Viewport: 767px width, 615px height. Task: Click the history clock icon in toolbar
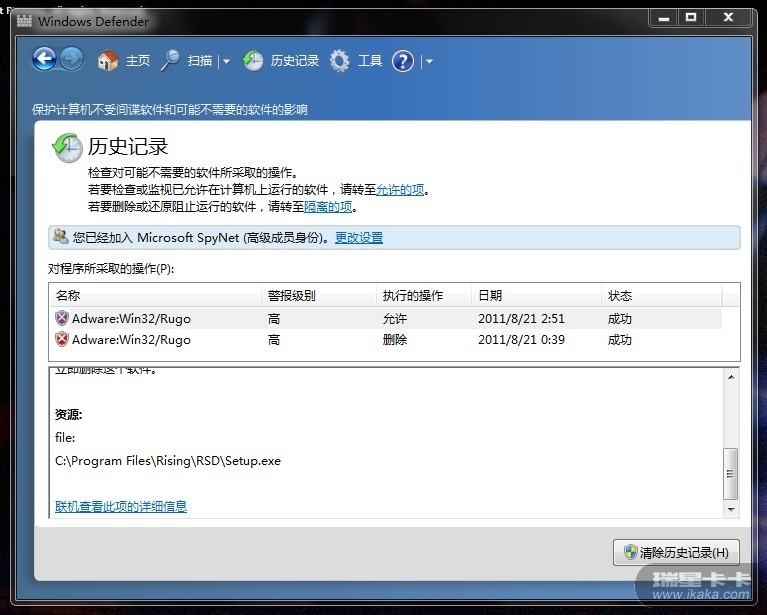[253, 61]
